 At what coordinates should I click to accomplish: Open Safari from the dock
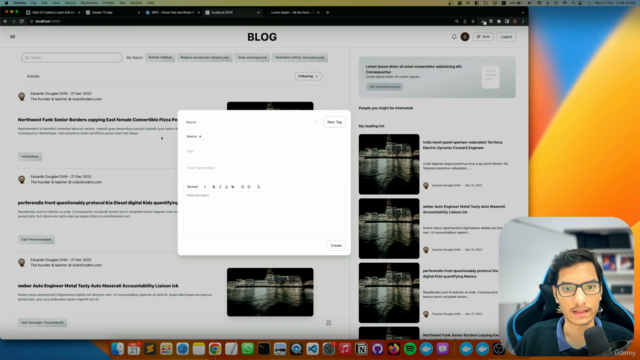[182, 349]
